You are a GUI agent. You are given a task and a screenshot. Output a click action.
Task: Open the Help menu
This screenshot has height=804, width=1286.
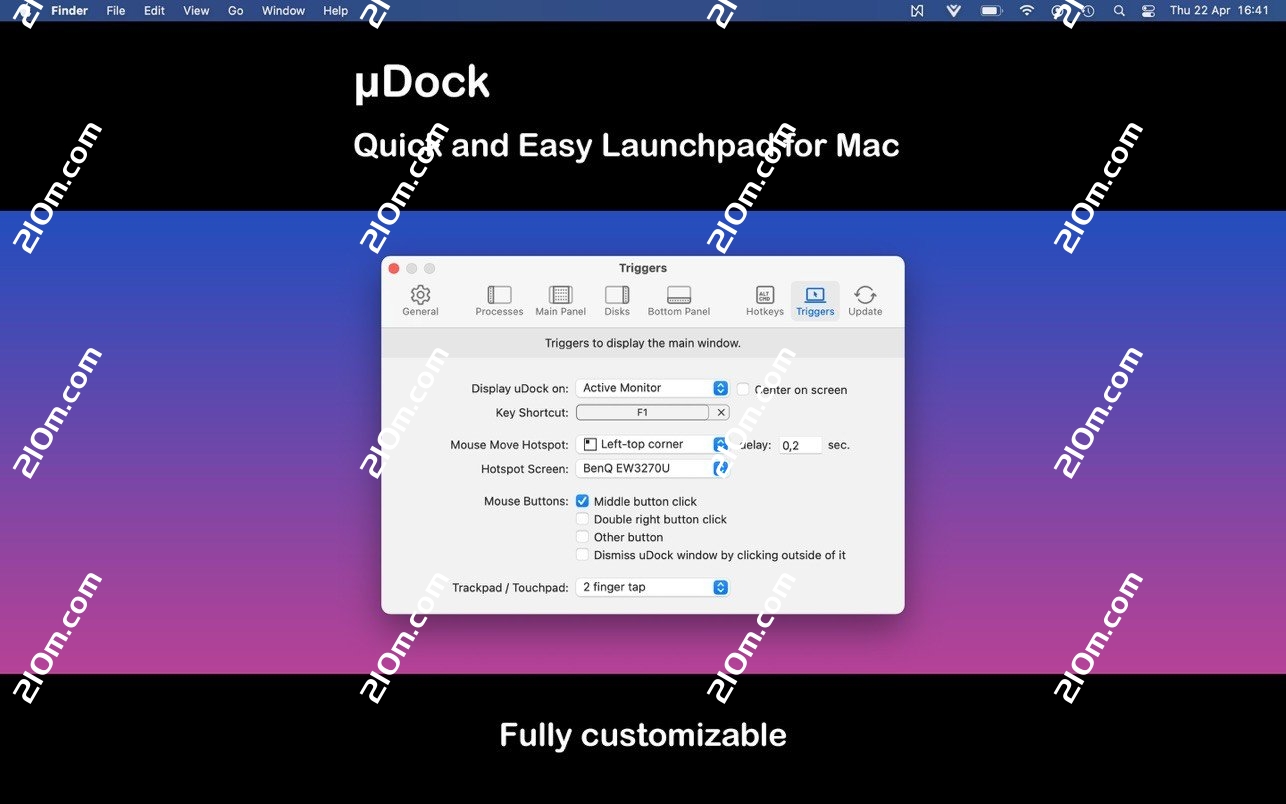tap(335, 11)
